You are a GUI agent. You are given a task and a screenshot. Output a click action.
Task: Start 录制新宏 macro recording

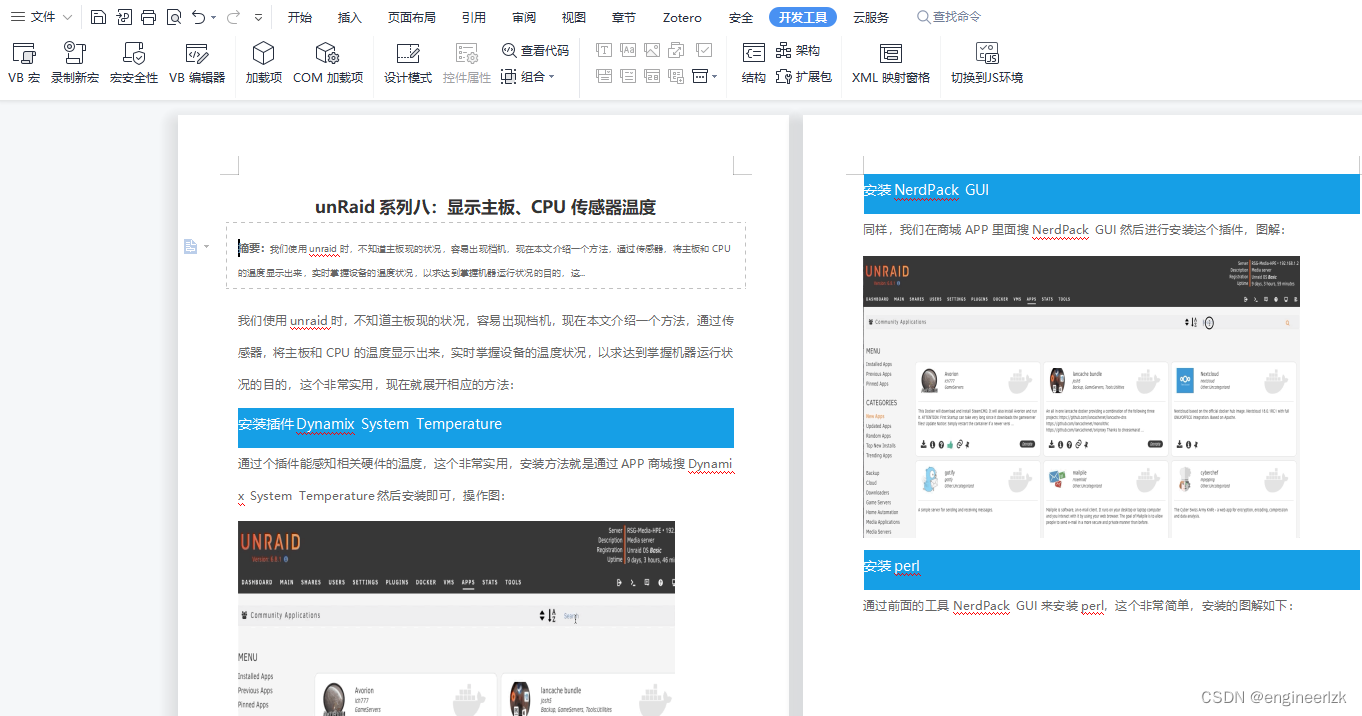(x=75, y=63)
